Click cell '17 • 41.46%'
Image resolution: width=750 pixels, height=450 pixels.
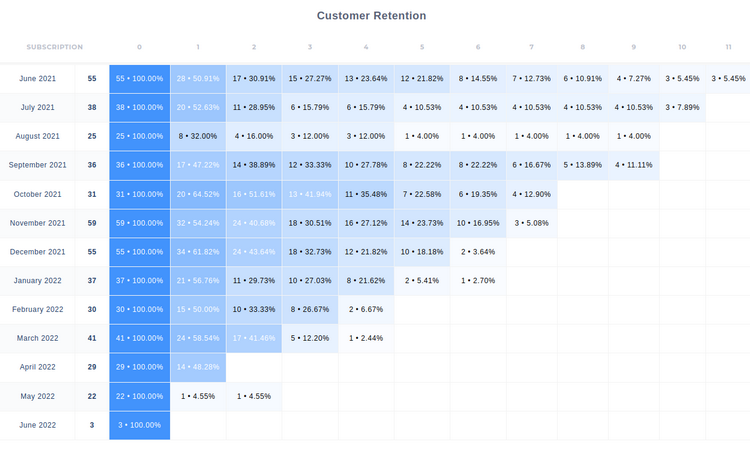pos(254,338)
